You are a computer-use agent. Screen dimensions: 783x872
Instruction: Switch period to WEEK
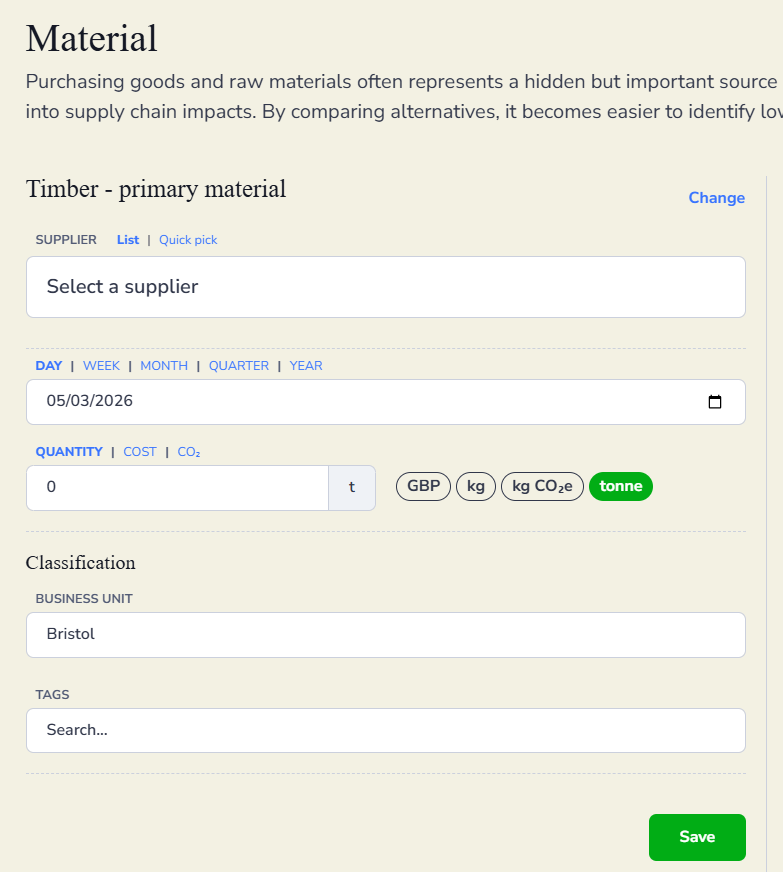pyautogui.click(x=101, y=366)
